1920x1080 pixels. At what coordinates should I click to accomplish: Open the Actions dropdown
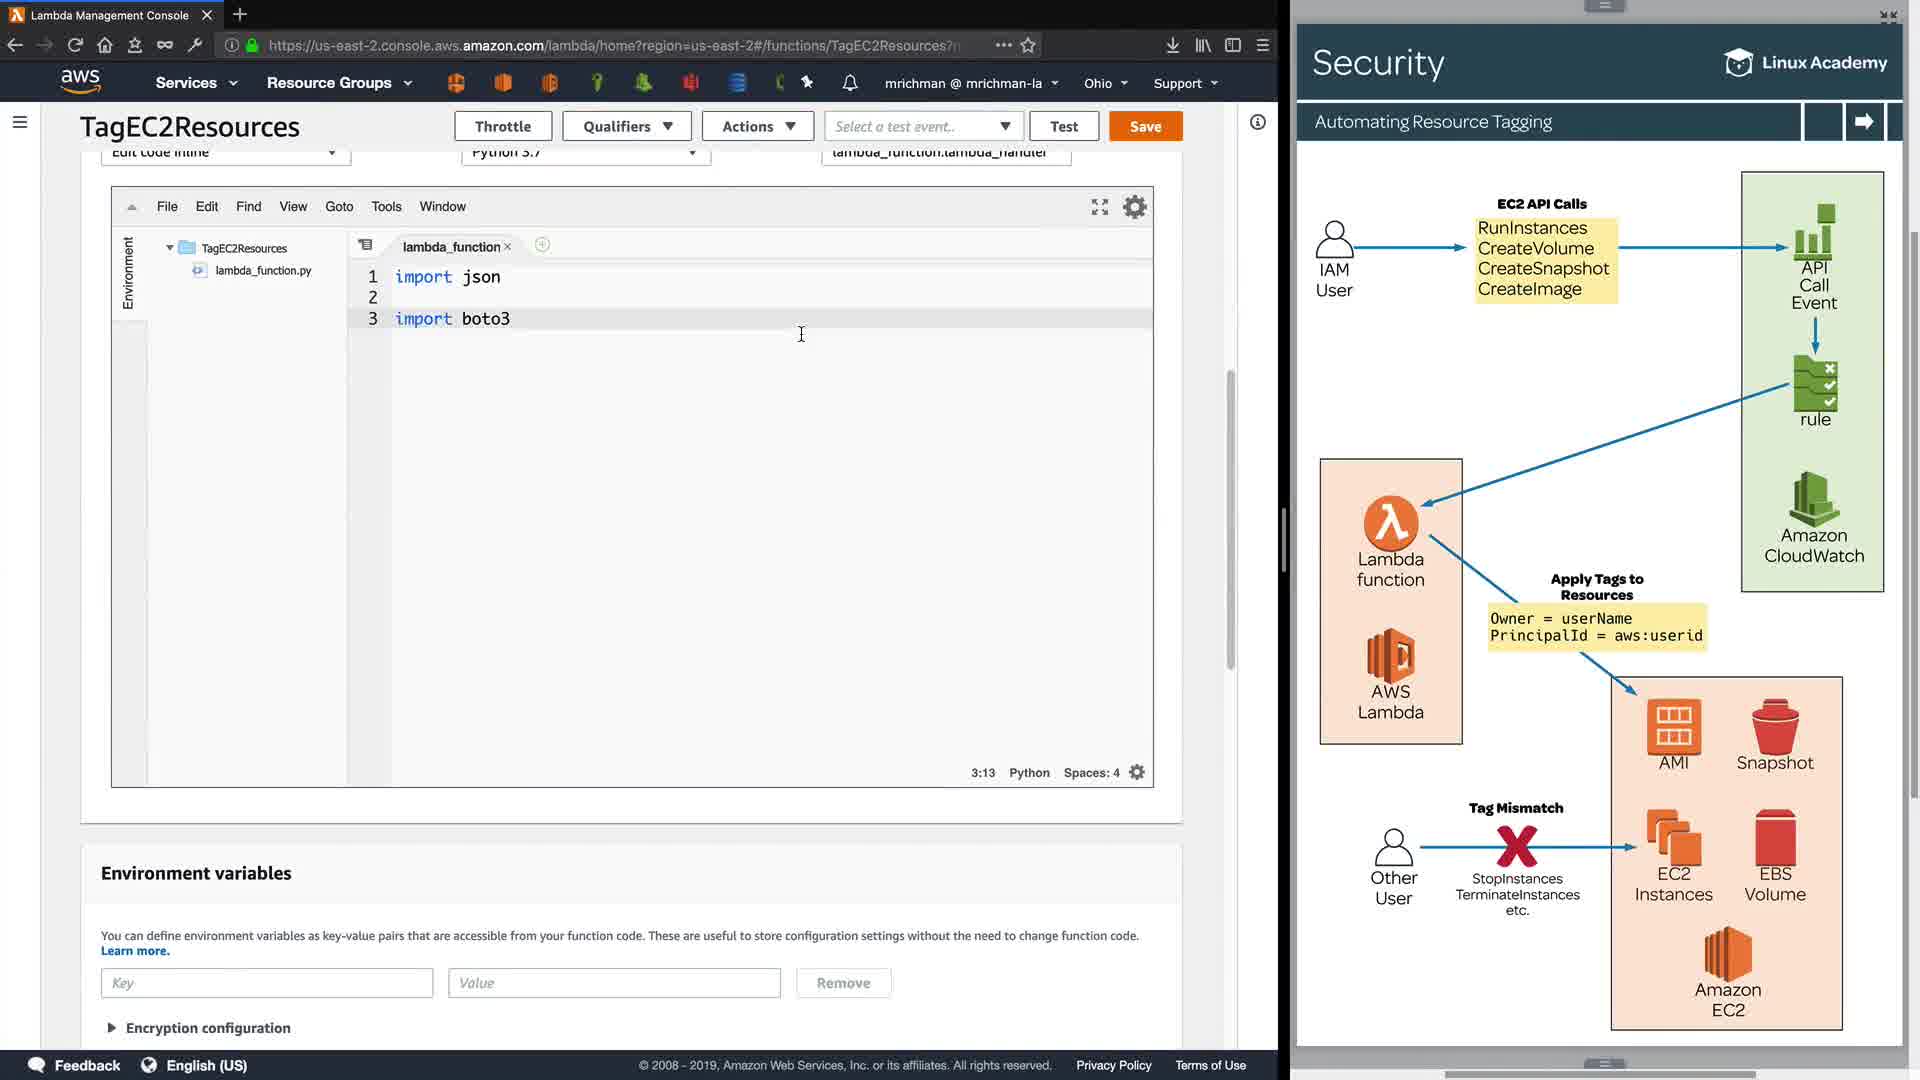[x=758, y=126]
